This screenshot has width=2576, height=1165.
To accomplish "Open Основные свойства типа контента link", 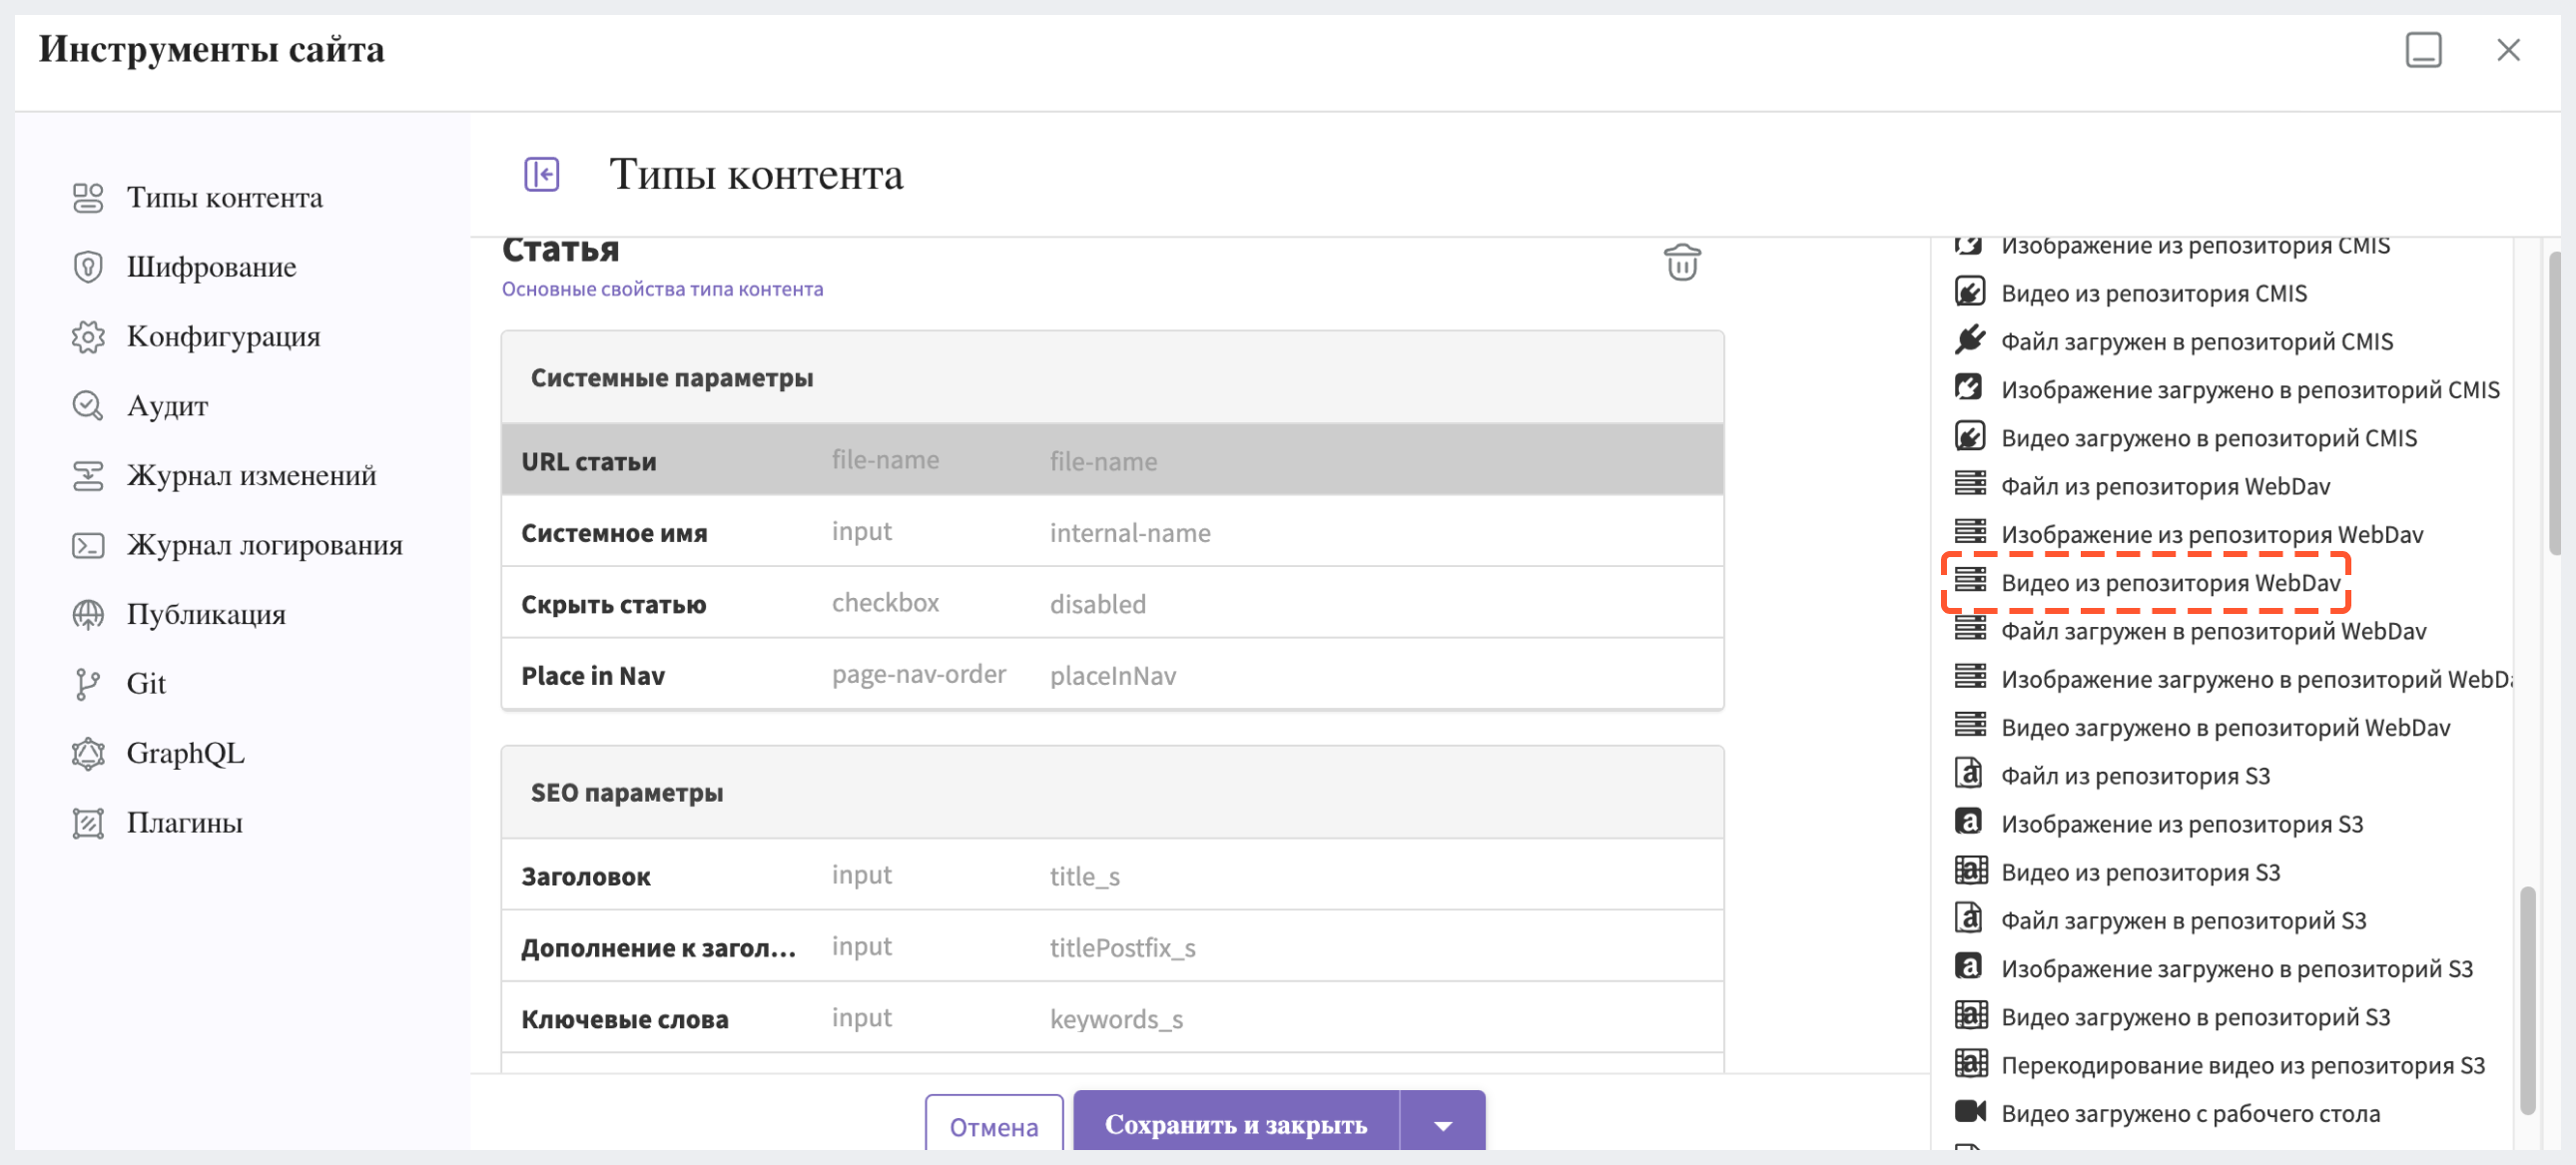I will (x=662, y=290).
